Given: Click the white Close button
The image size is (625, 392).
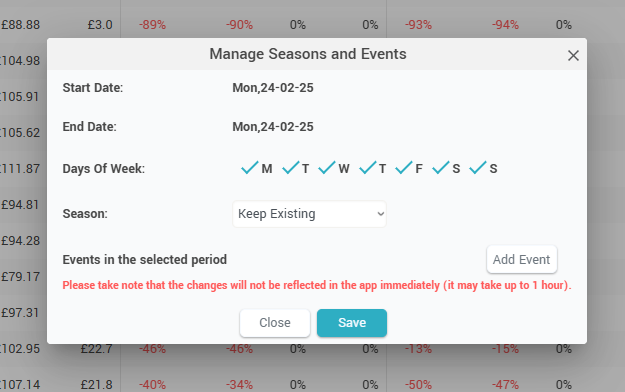Looking at the screenshot, I should point(275,323).
